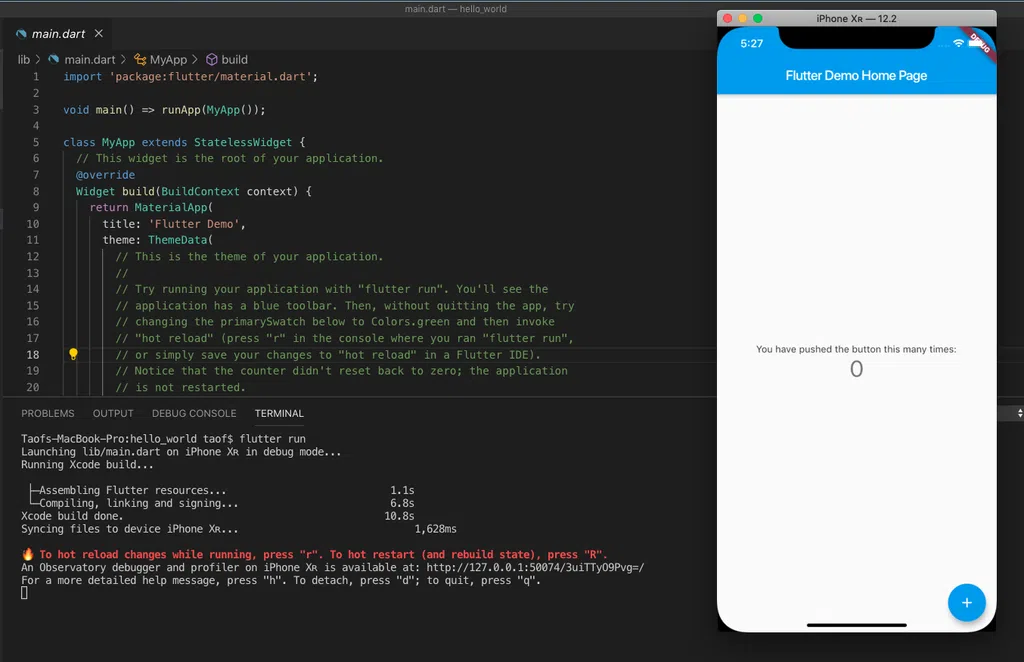
Task: Open the build method breadcrumb
Action: click(234, 59)
